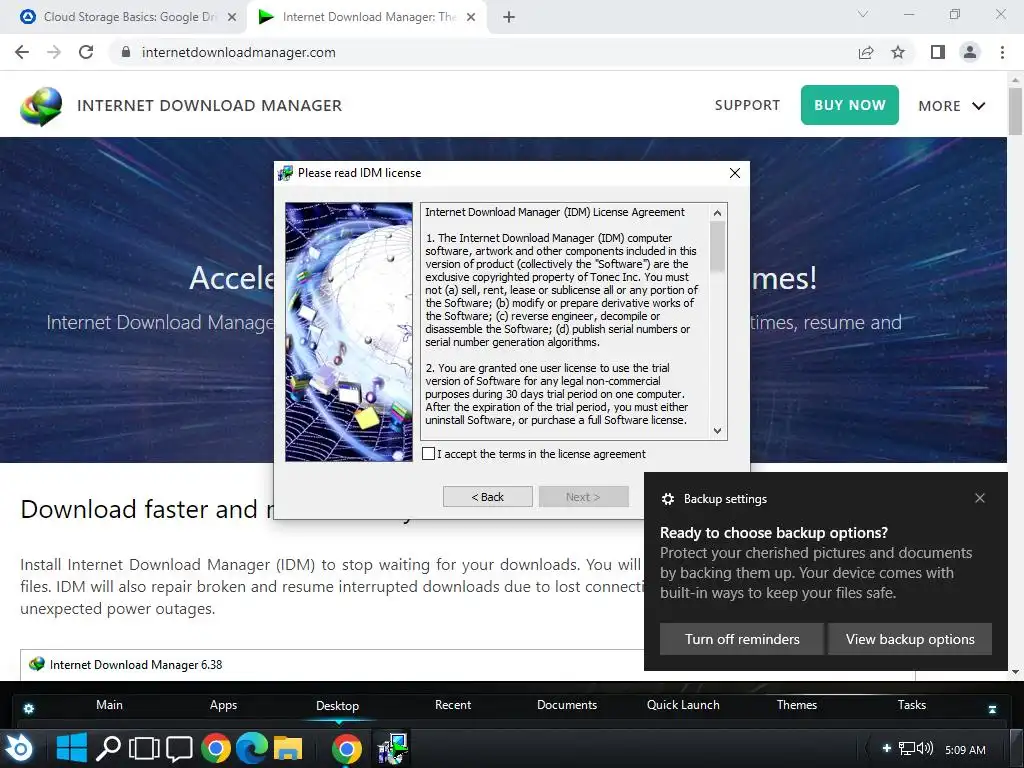Click the network icon in system tray
The image size is (1024, 768).
coord(907,748)
